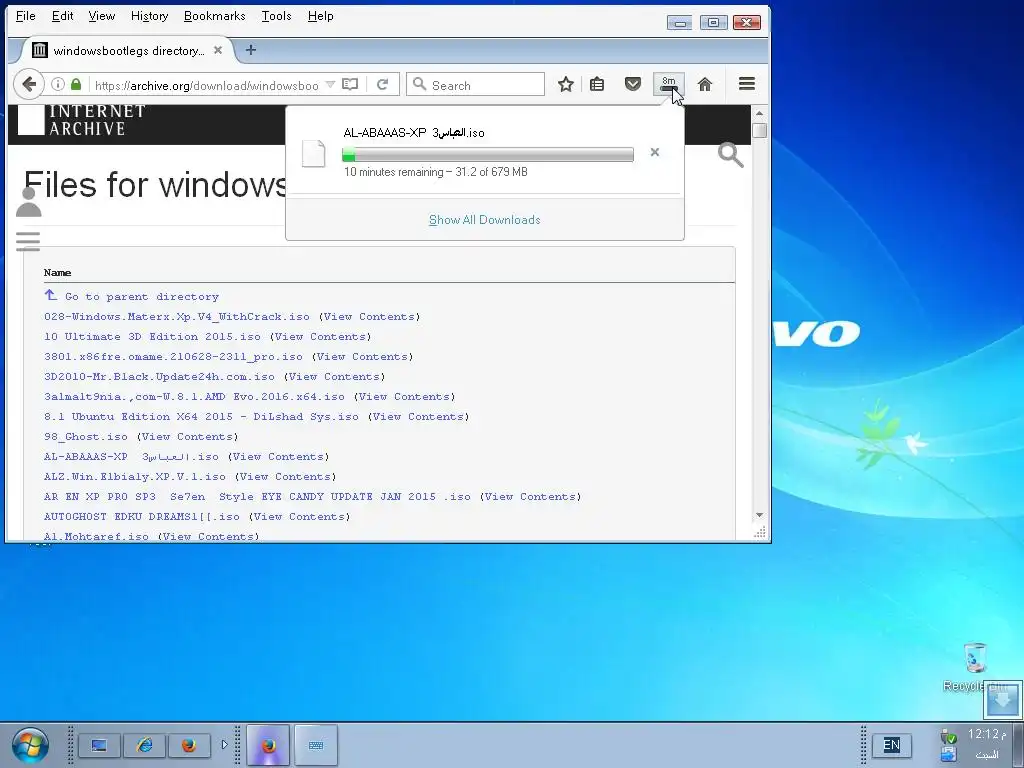Image resolution: width=1024 pixels, height=768 pixels.
Task: Open 10 Ultimate 3D Edition 2015.iso link
Action: tap(152, 337)
